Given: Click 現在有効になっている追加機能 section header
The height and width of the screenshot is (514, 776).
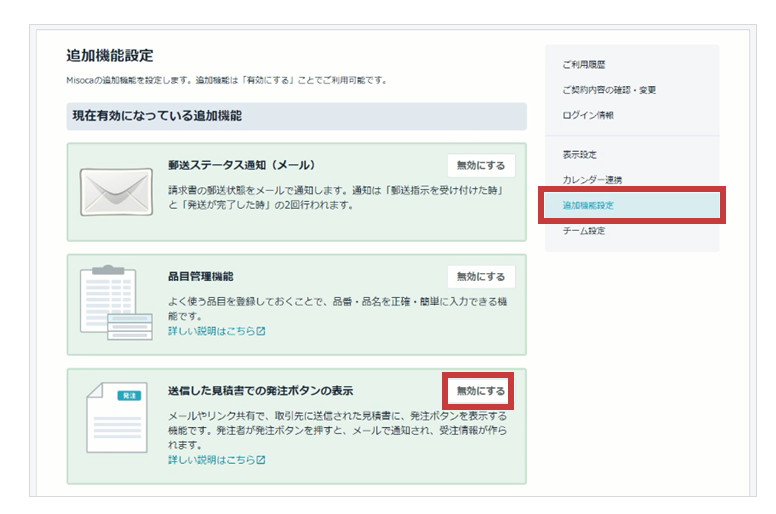Looking at the screenshot, I should pos(296,116).
